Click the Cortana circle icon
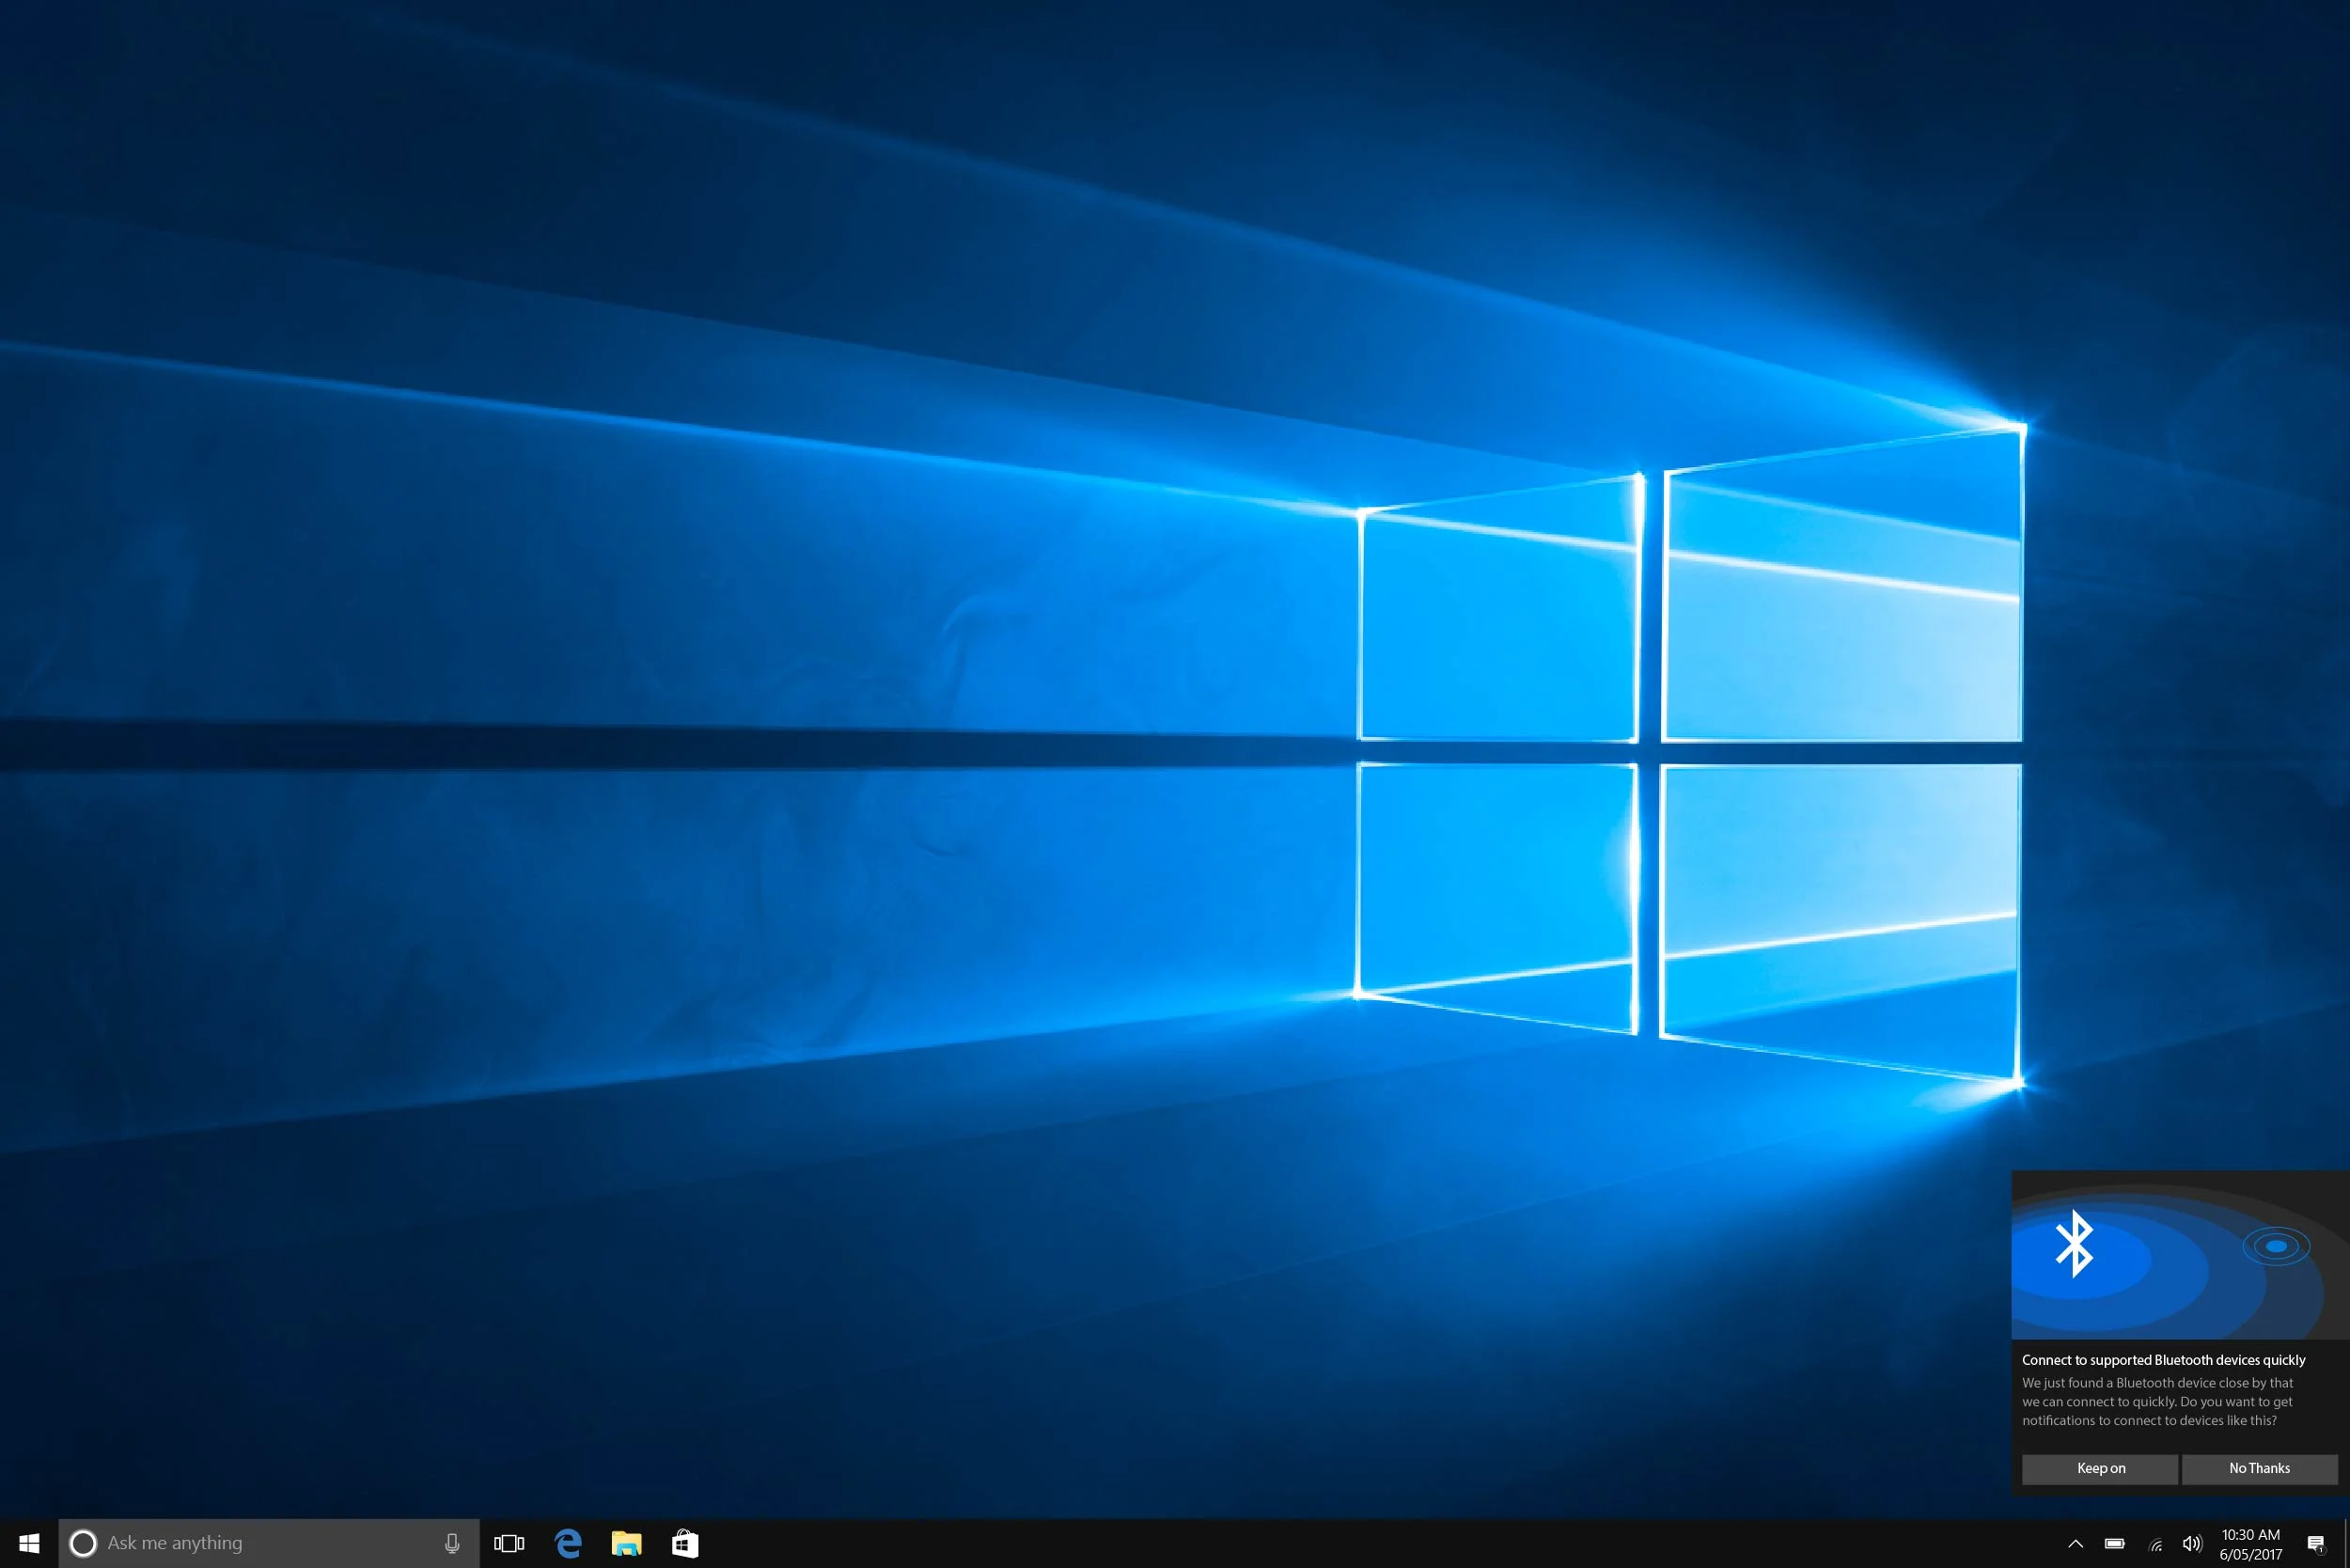Viewport: 2350px width, 1568px height. [83, 1543]
